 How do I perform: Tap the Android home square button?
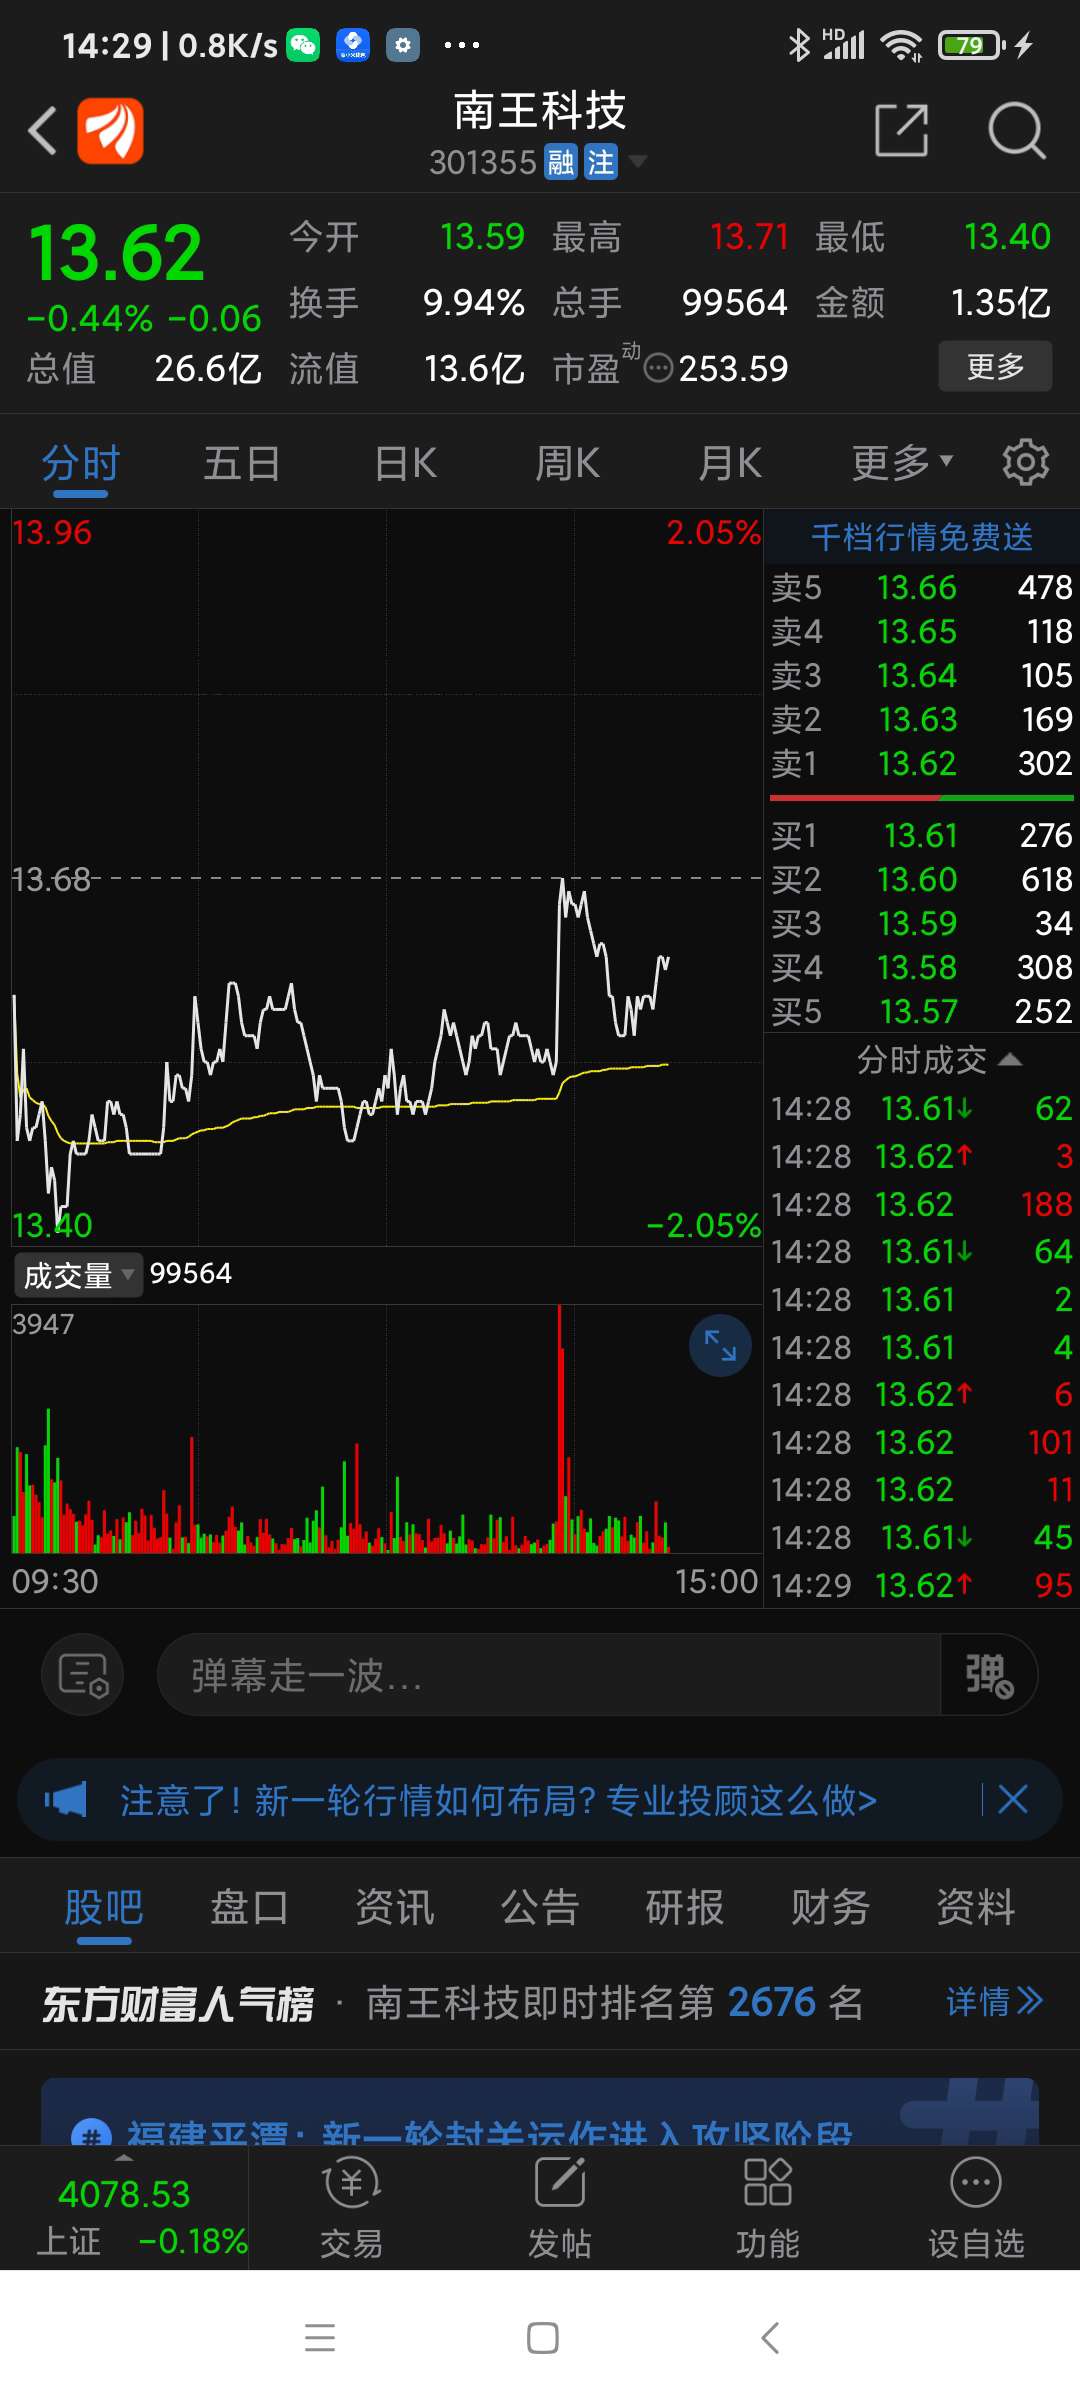543,2338
